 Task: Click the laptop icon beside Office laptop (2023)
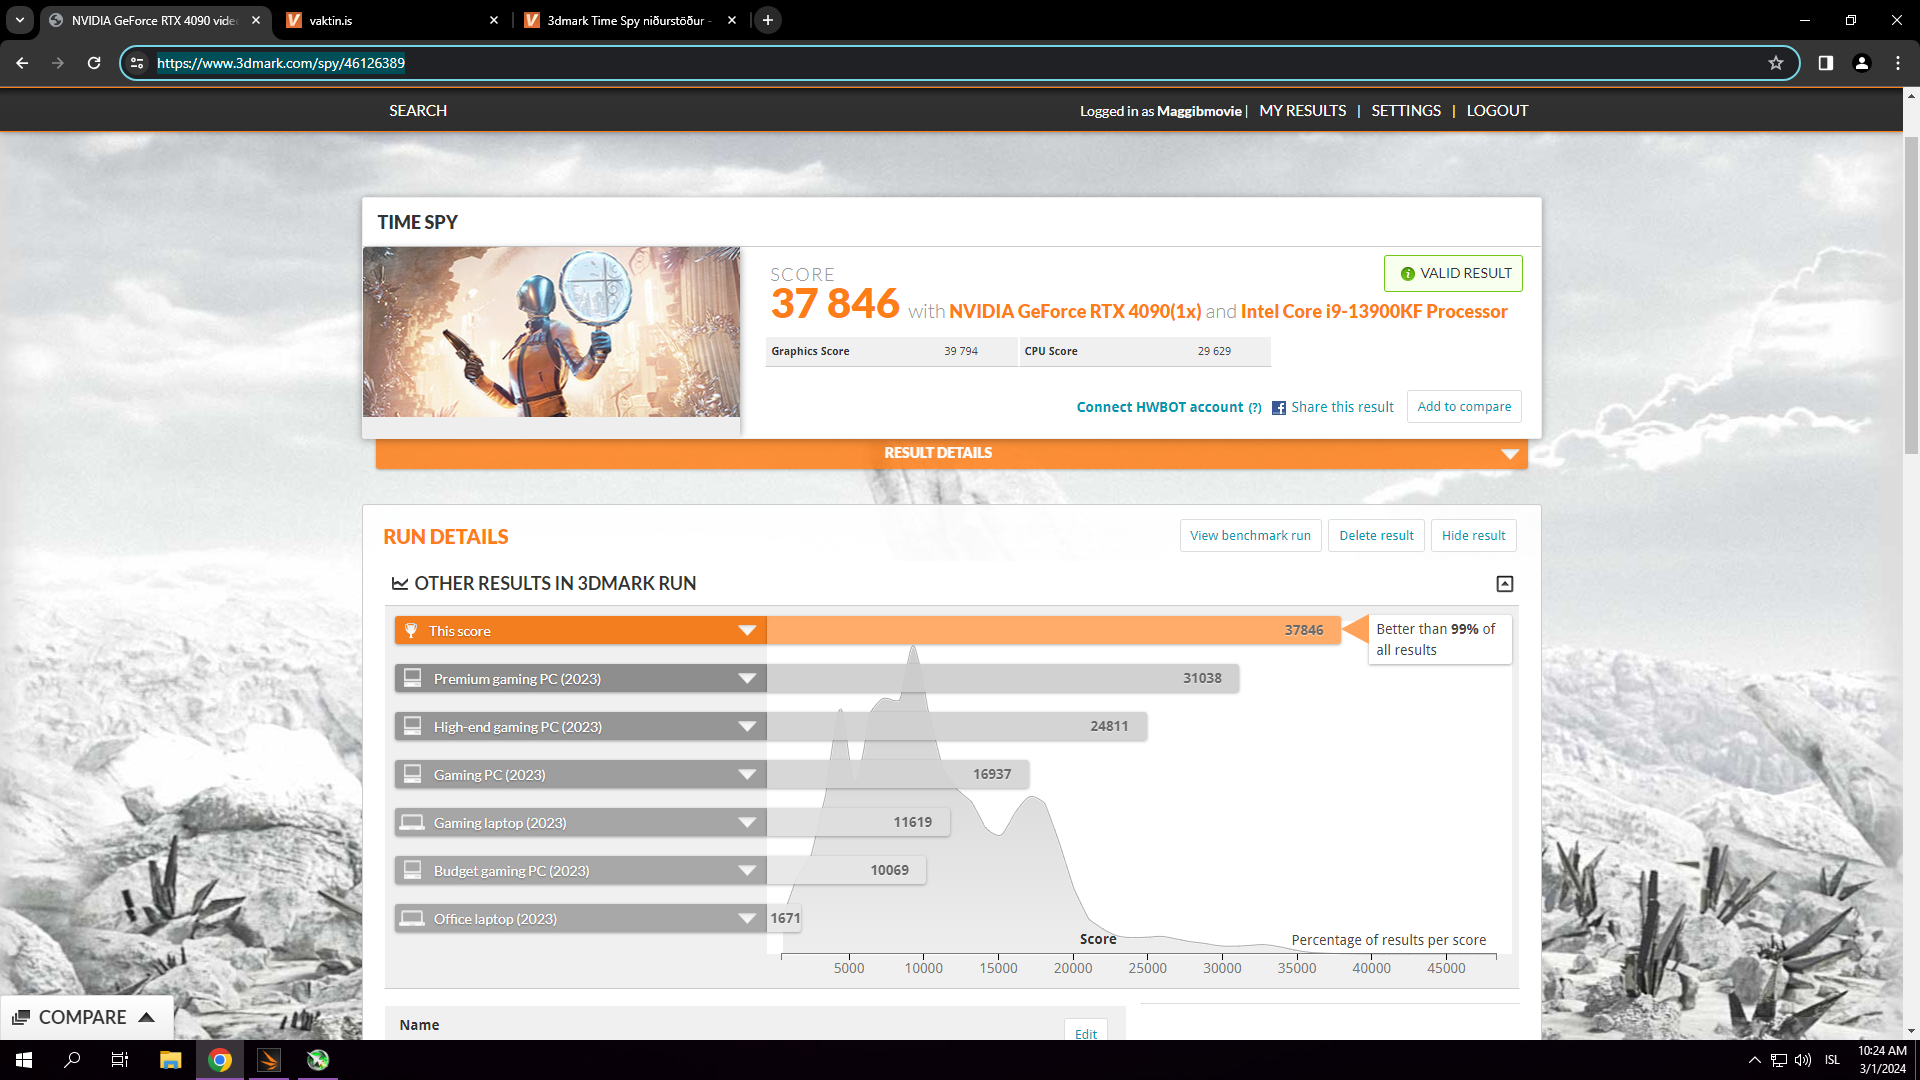[412, 918]
